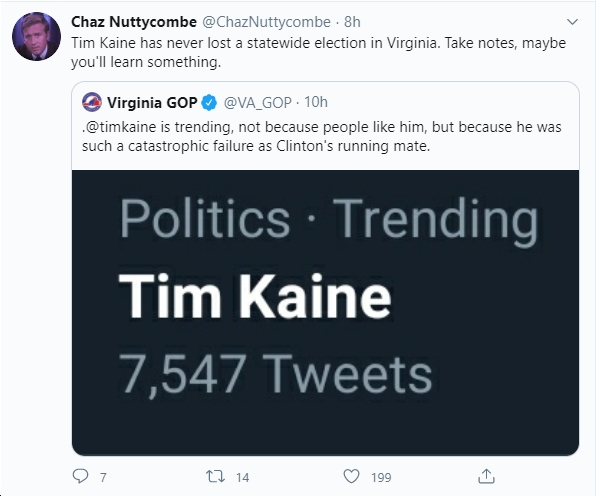
Task: Like the tweet with the heart icon
Action: pos(351,476)
